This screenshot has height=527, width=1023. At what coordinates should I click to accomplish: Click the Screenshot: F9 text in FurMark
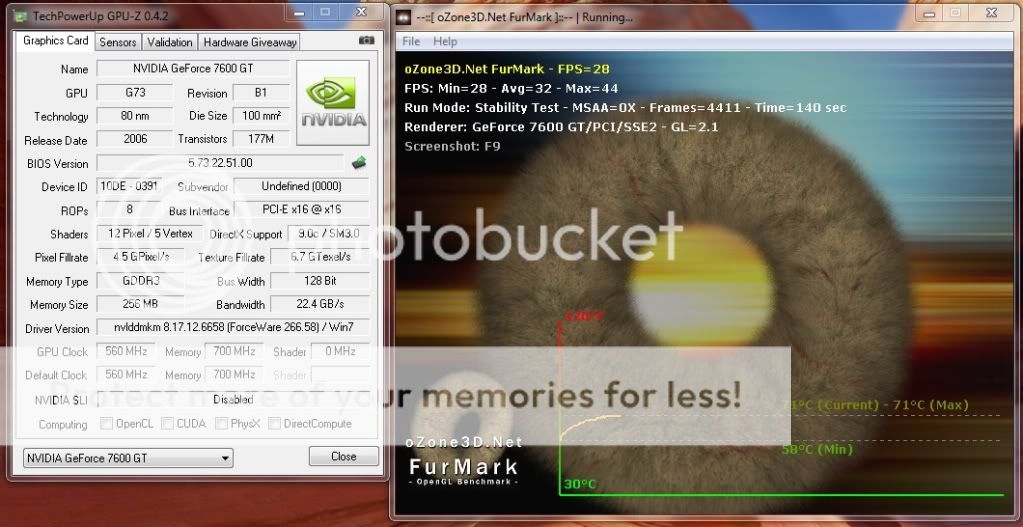[x=452, y=146]
